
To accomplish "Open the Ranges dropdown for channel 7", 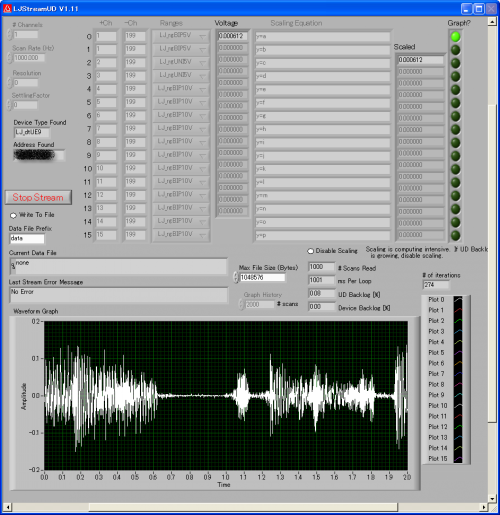I will [x=181, y=129].
